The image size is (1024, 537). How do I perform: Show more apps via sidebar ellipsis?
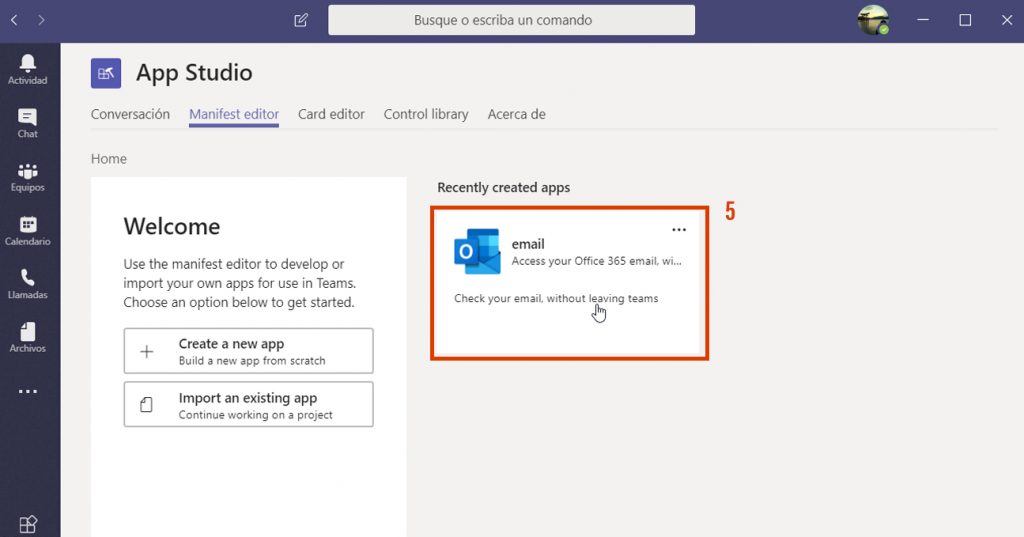click(x=27, y=391)
